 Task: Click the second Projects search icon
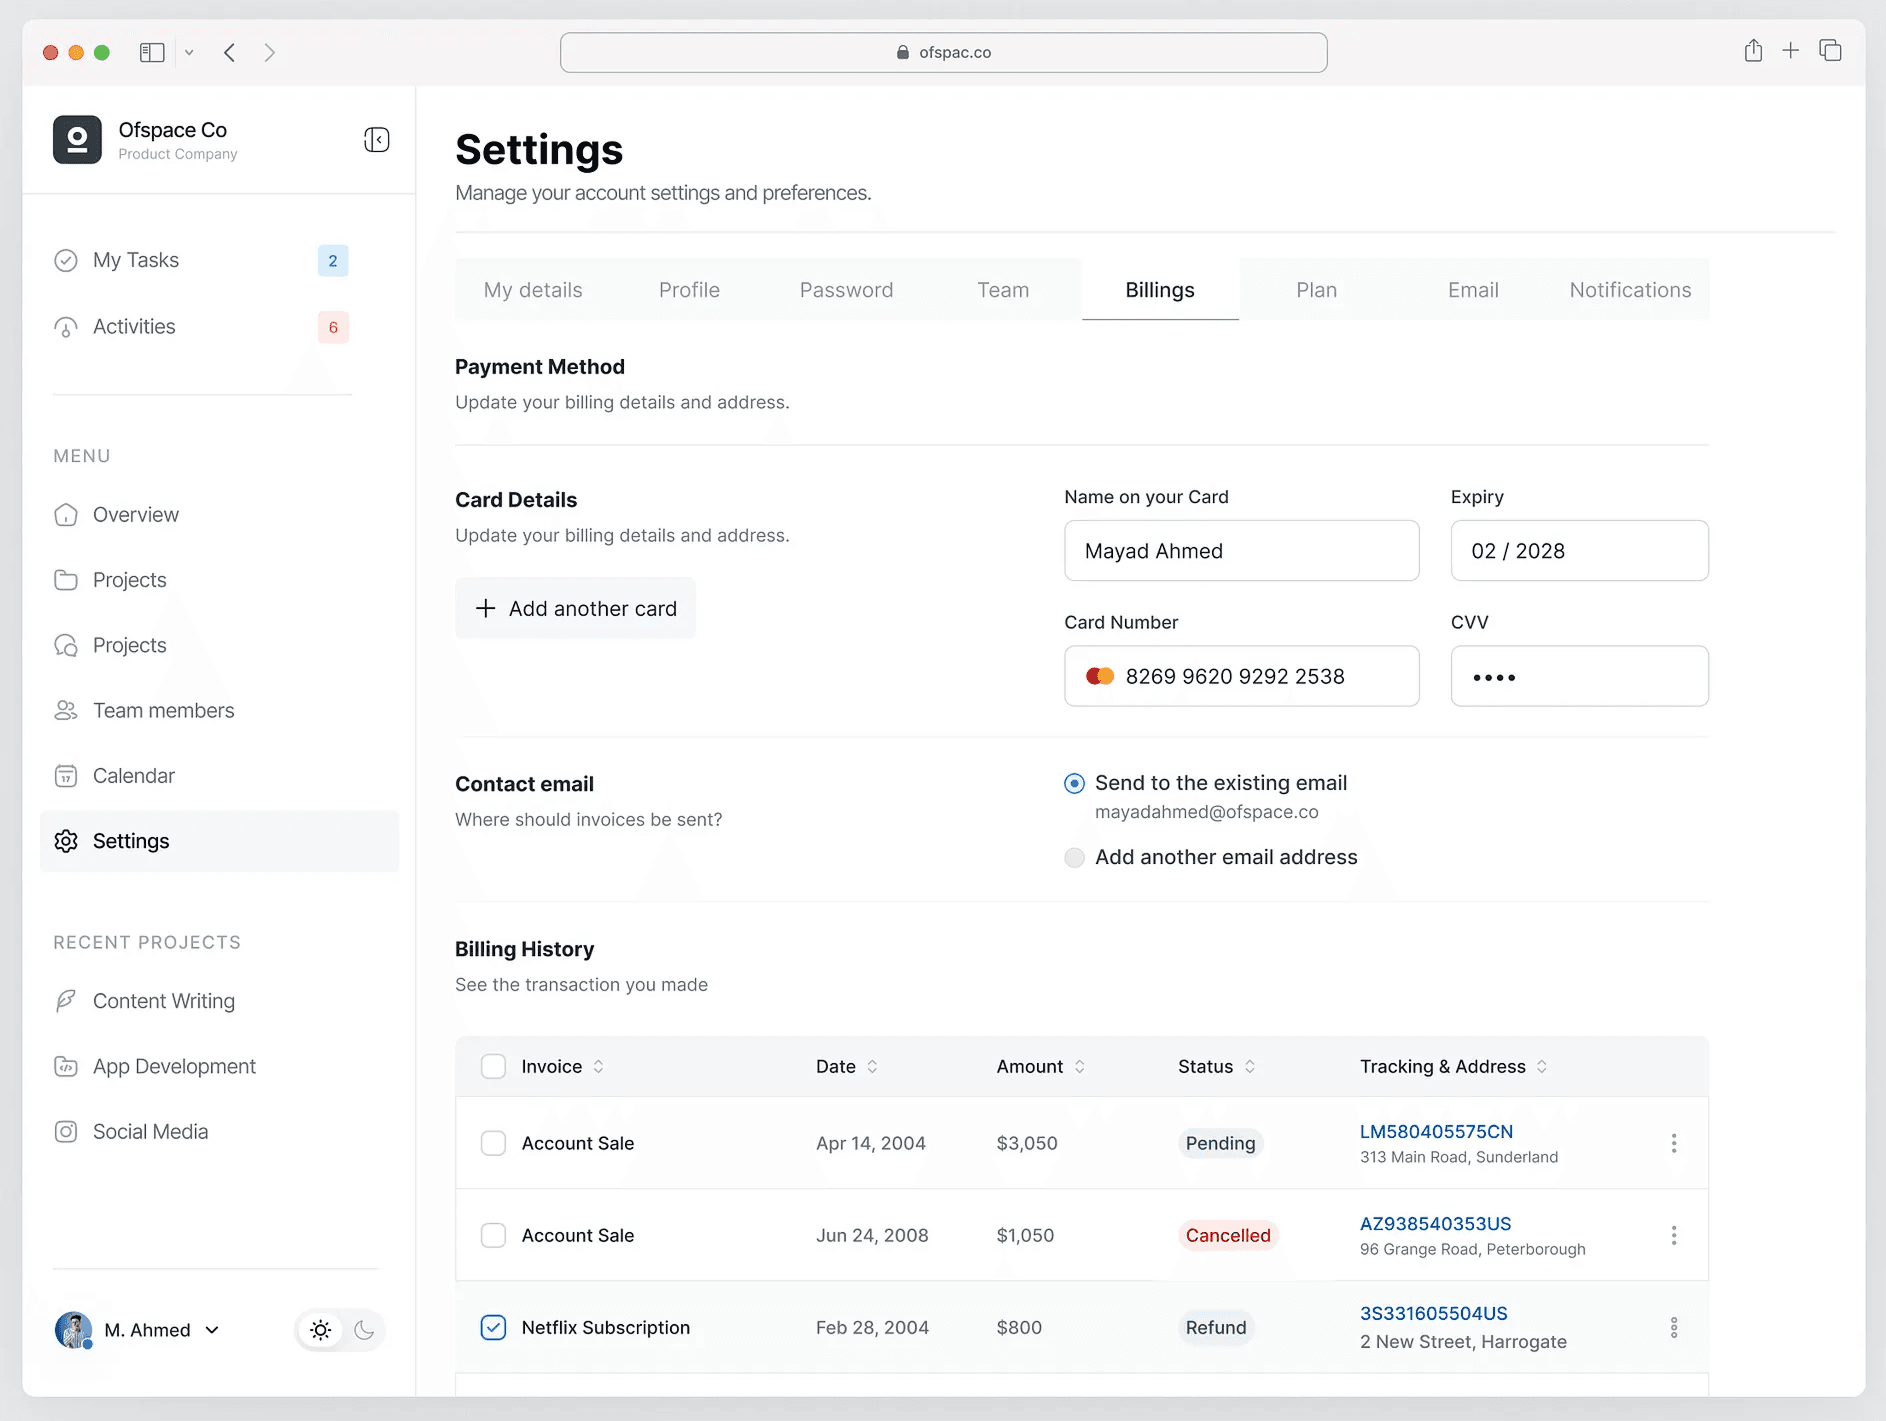click(66, 645)
